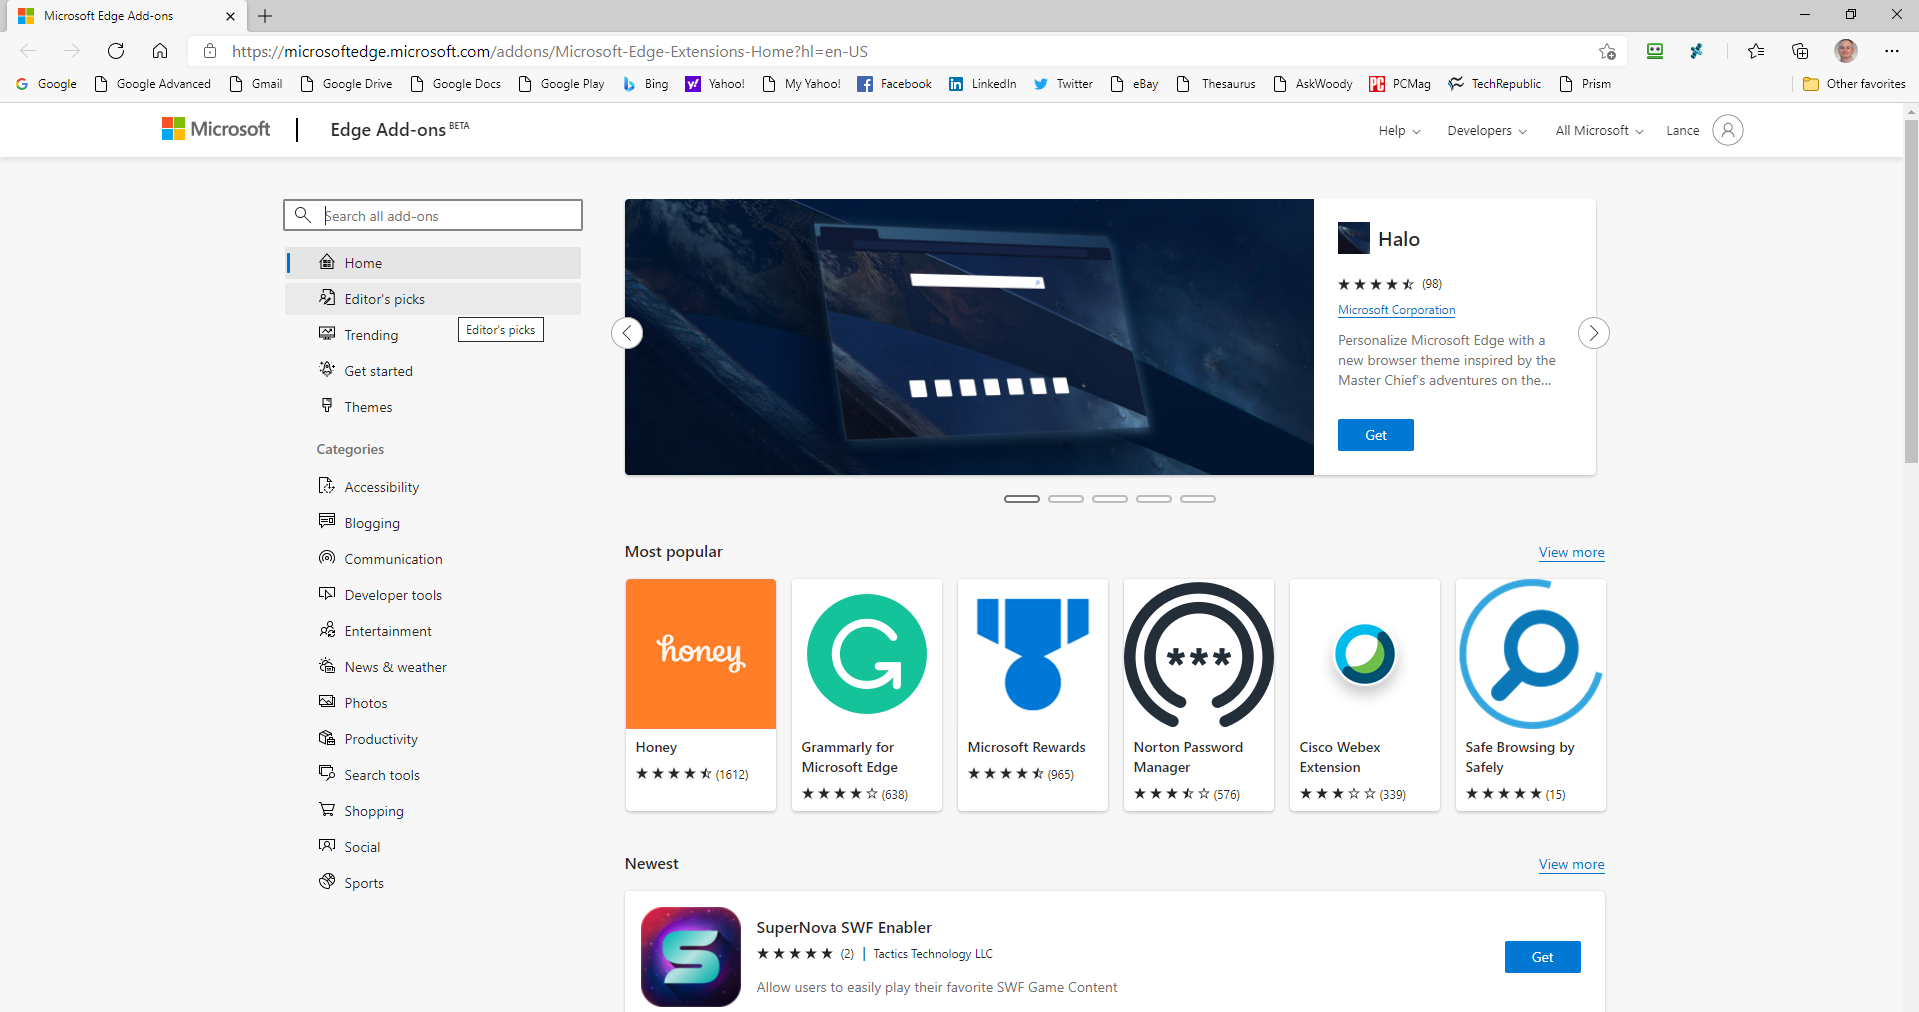The width and height of the screenshot is (1919, 1012).
Task: Open the Lance account avatar icon
Action: 1727,130
